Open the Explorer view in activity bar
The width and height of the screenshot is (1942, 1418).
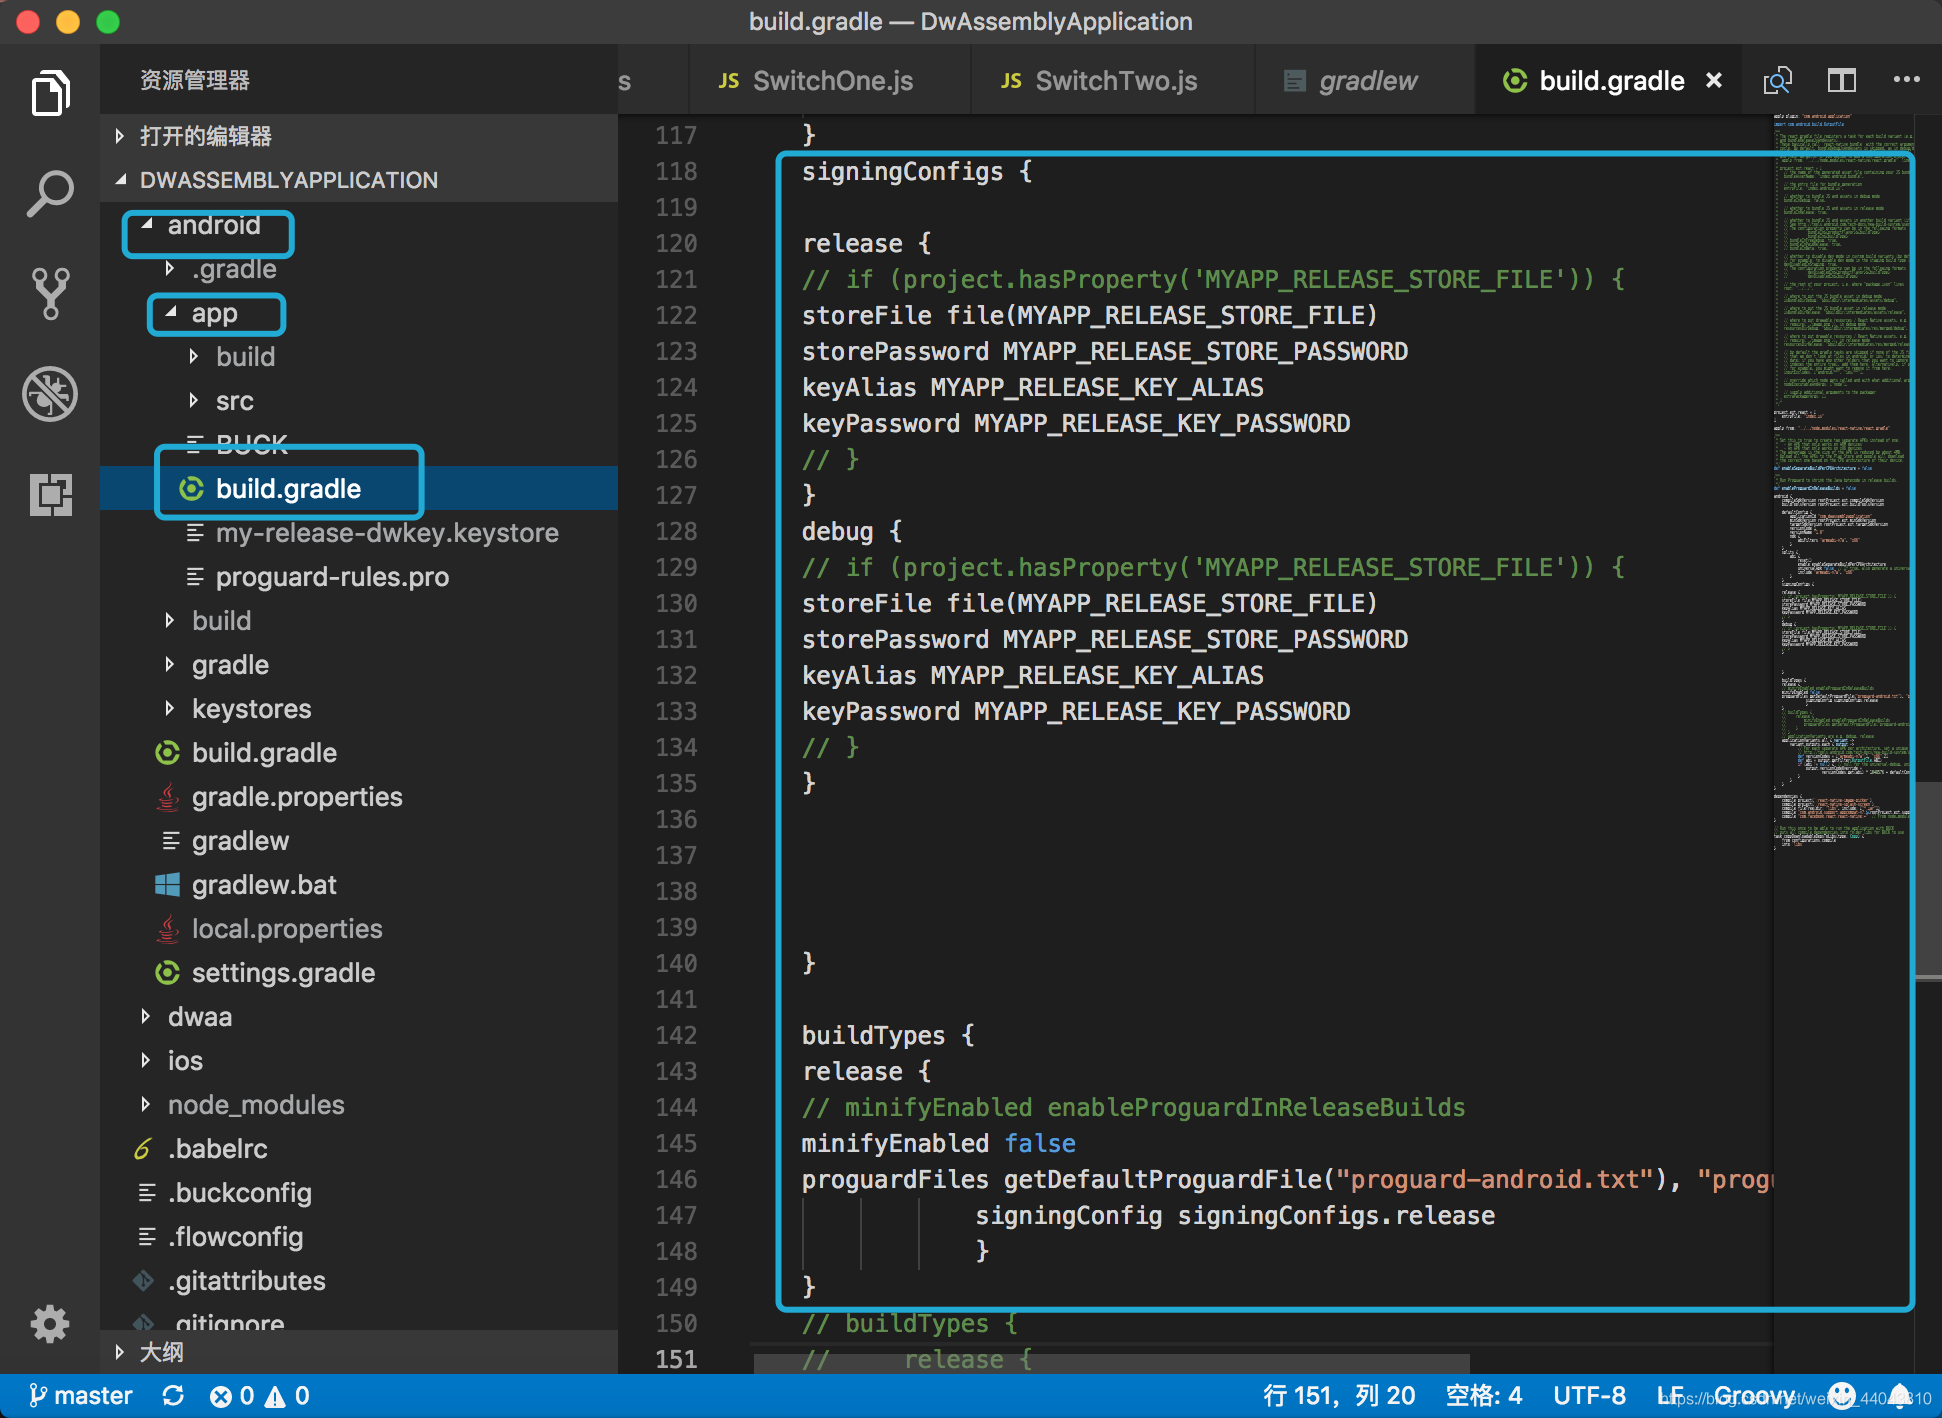pos(50,93)
